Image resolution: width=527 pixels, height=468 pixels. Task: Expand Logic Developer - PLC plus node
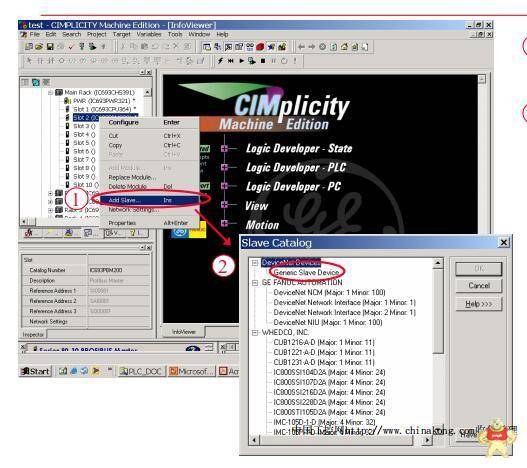tap(225, 167)
